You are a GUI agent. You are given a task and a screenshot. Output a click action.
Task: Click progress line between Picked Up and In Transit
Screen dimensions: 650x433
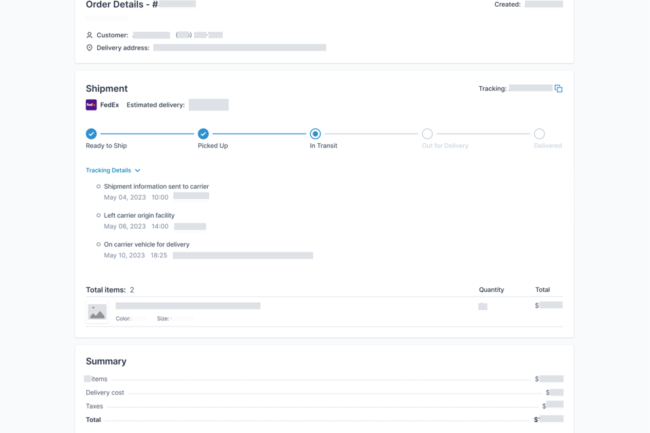tap(259, 133)
